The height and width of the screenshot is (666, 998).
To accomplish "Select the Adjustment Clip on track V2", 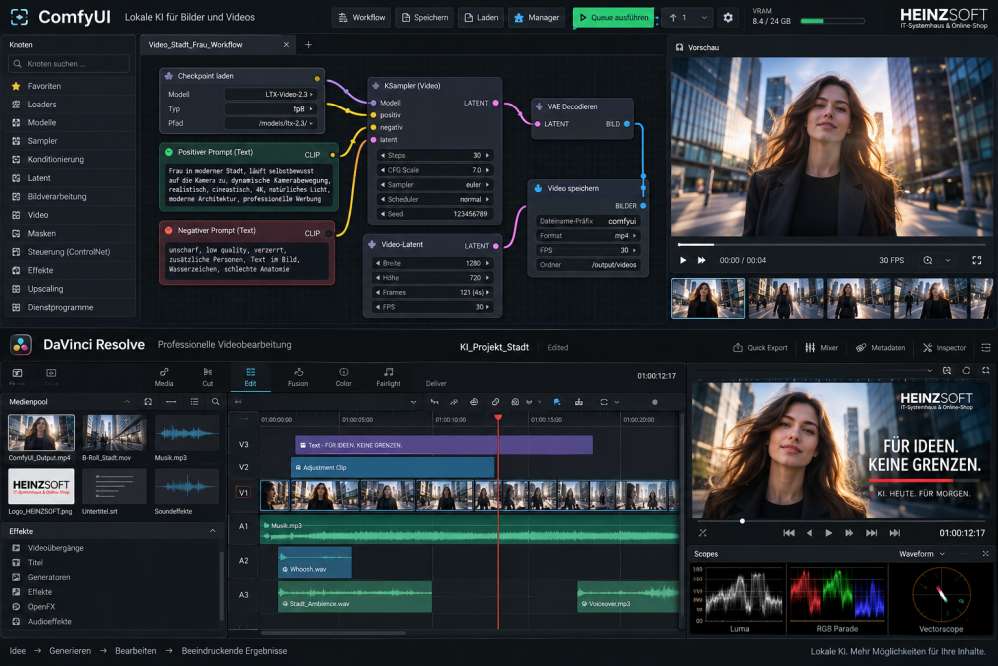I will [393, 467].
